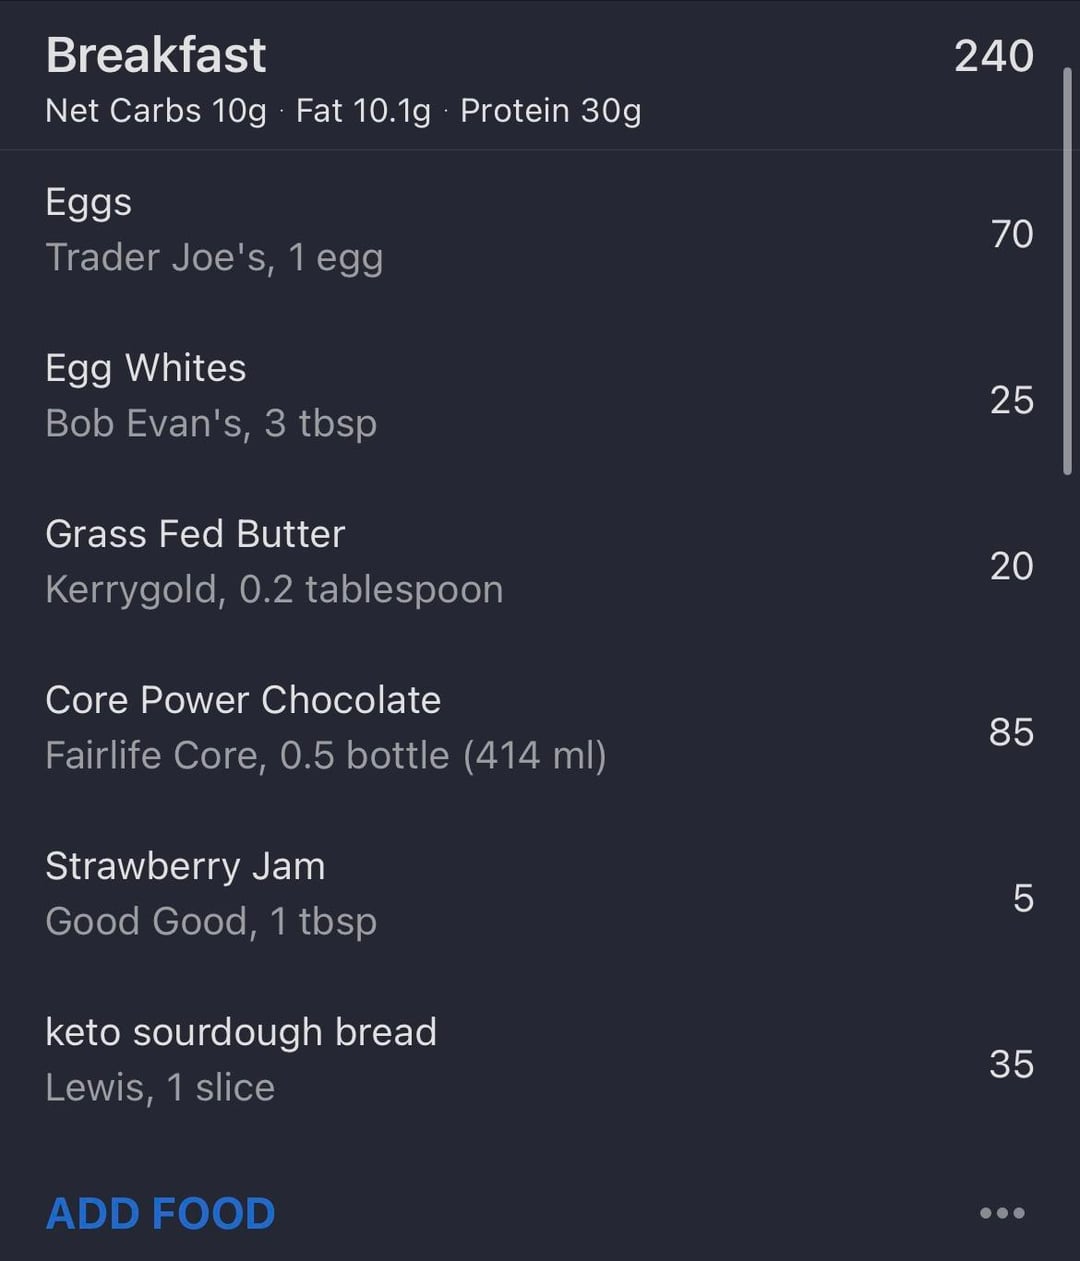Screen dimensions: 1080x1261
Task: Tap the 70 calories value for Eggs
Action: (1011, 234)
